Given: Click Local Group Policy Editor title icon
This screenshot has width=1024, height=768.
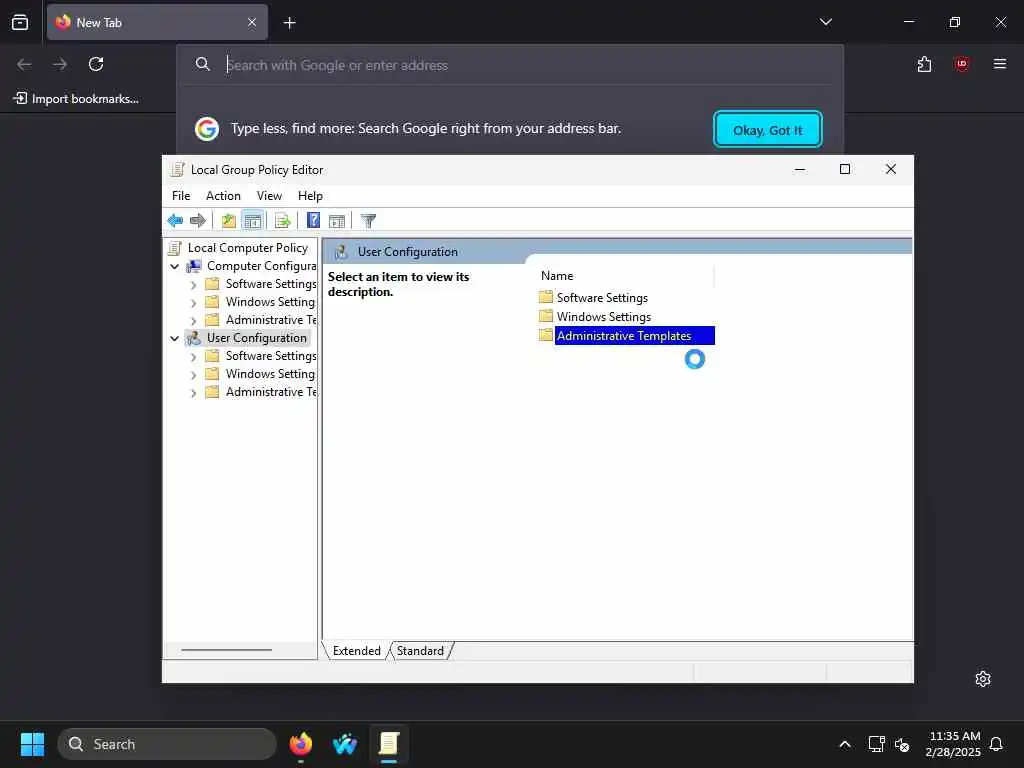Looking at the screenshot, I should [177, 170].
